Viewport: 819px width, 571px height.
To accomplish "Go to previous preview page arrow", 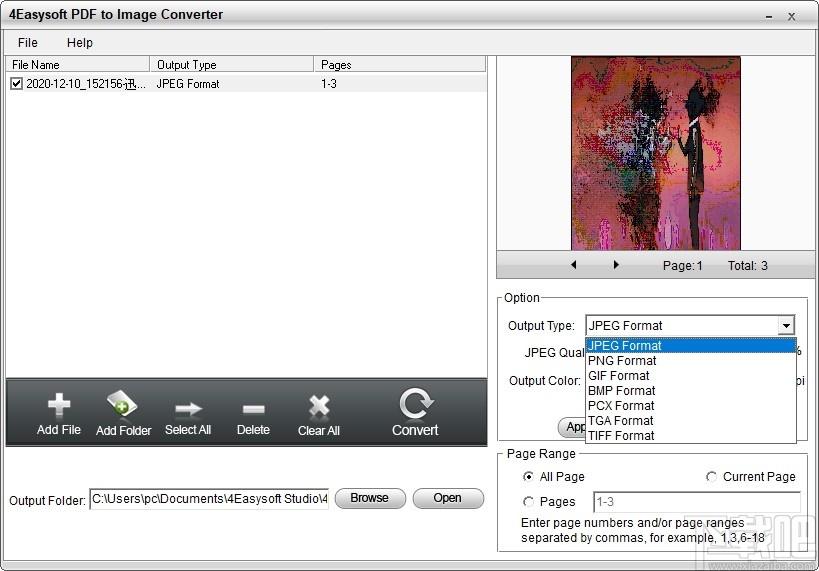I will point(574,265).
